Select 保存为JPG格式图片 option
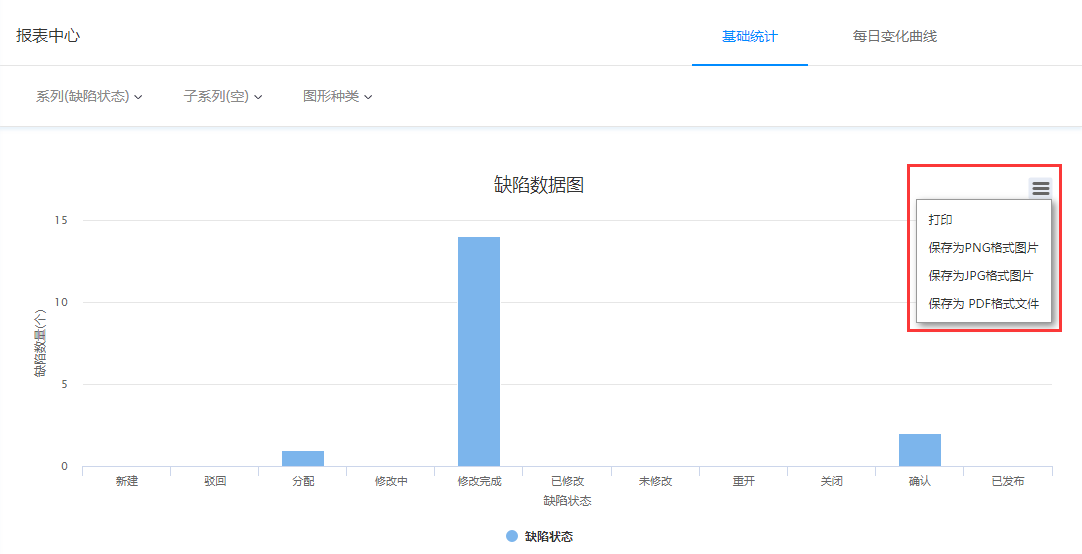 point(980,276)
